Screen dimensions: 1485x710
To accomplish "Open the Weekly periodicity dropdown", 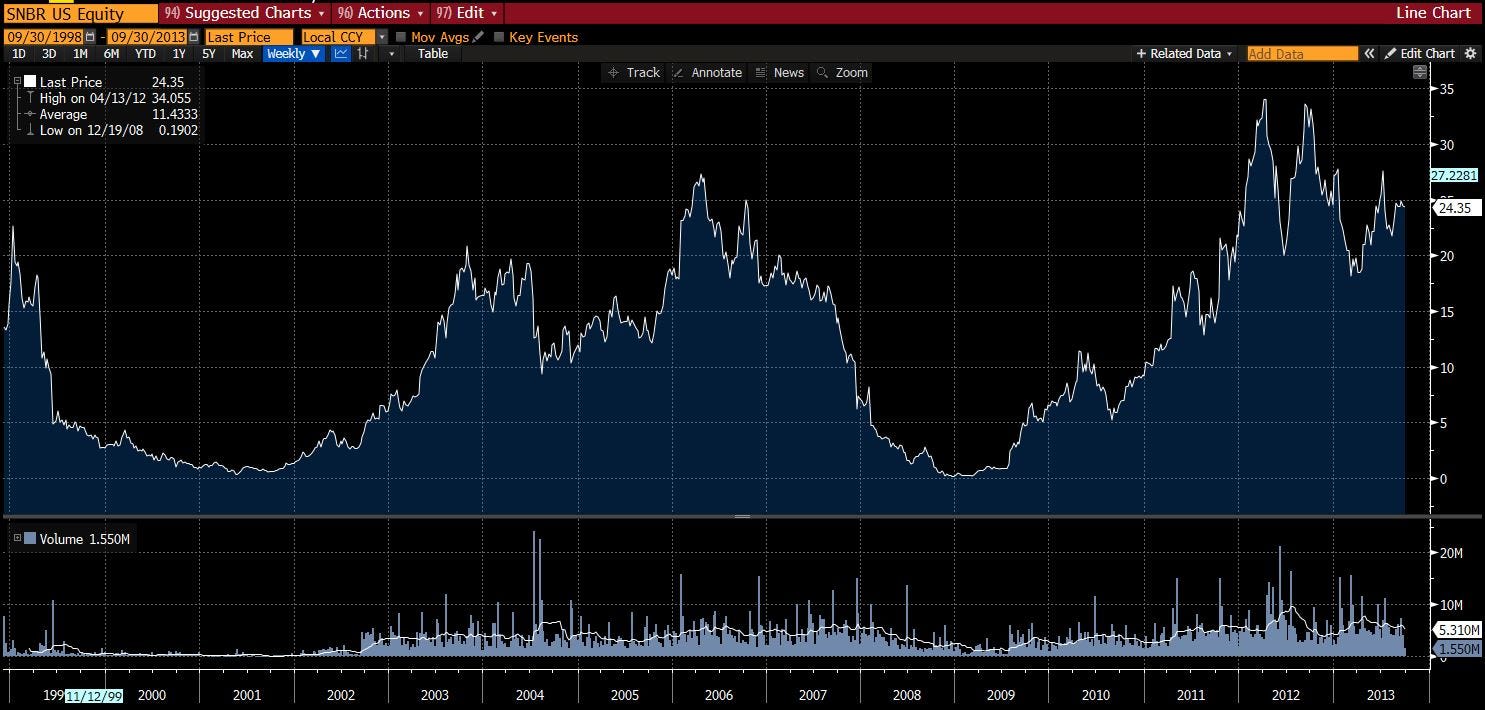I will (294, 54).
